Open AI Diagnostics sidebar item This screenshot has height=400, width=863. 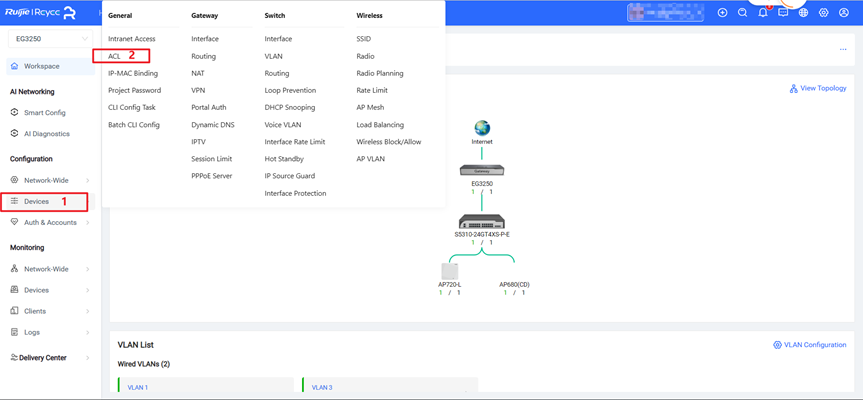click(47, 134)
